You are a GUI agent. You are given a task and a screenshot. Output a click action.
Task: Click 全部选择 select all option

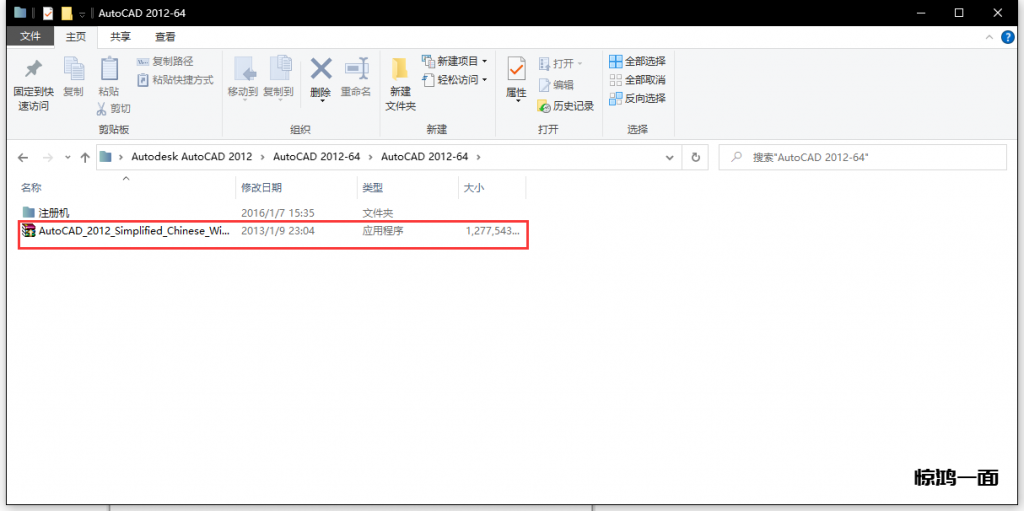point(637,61)
